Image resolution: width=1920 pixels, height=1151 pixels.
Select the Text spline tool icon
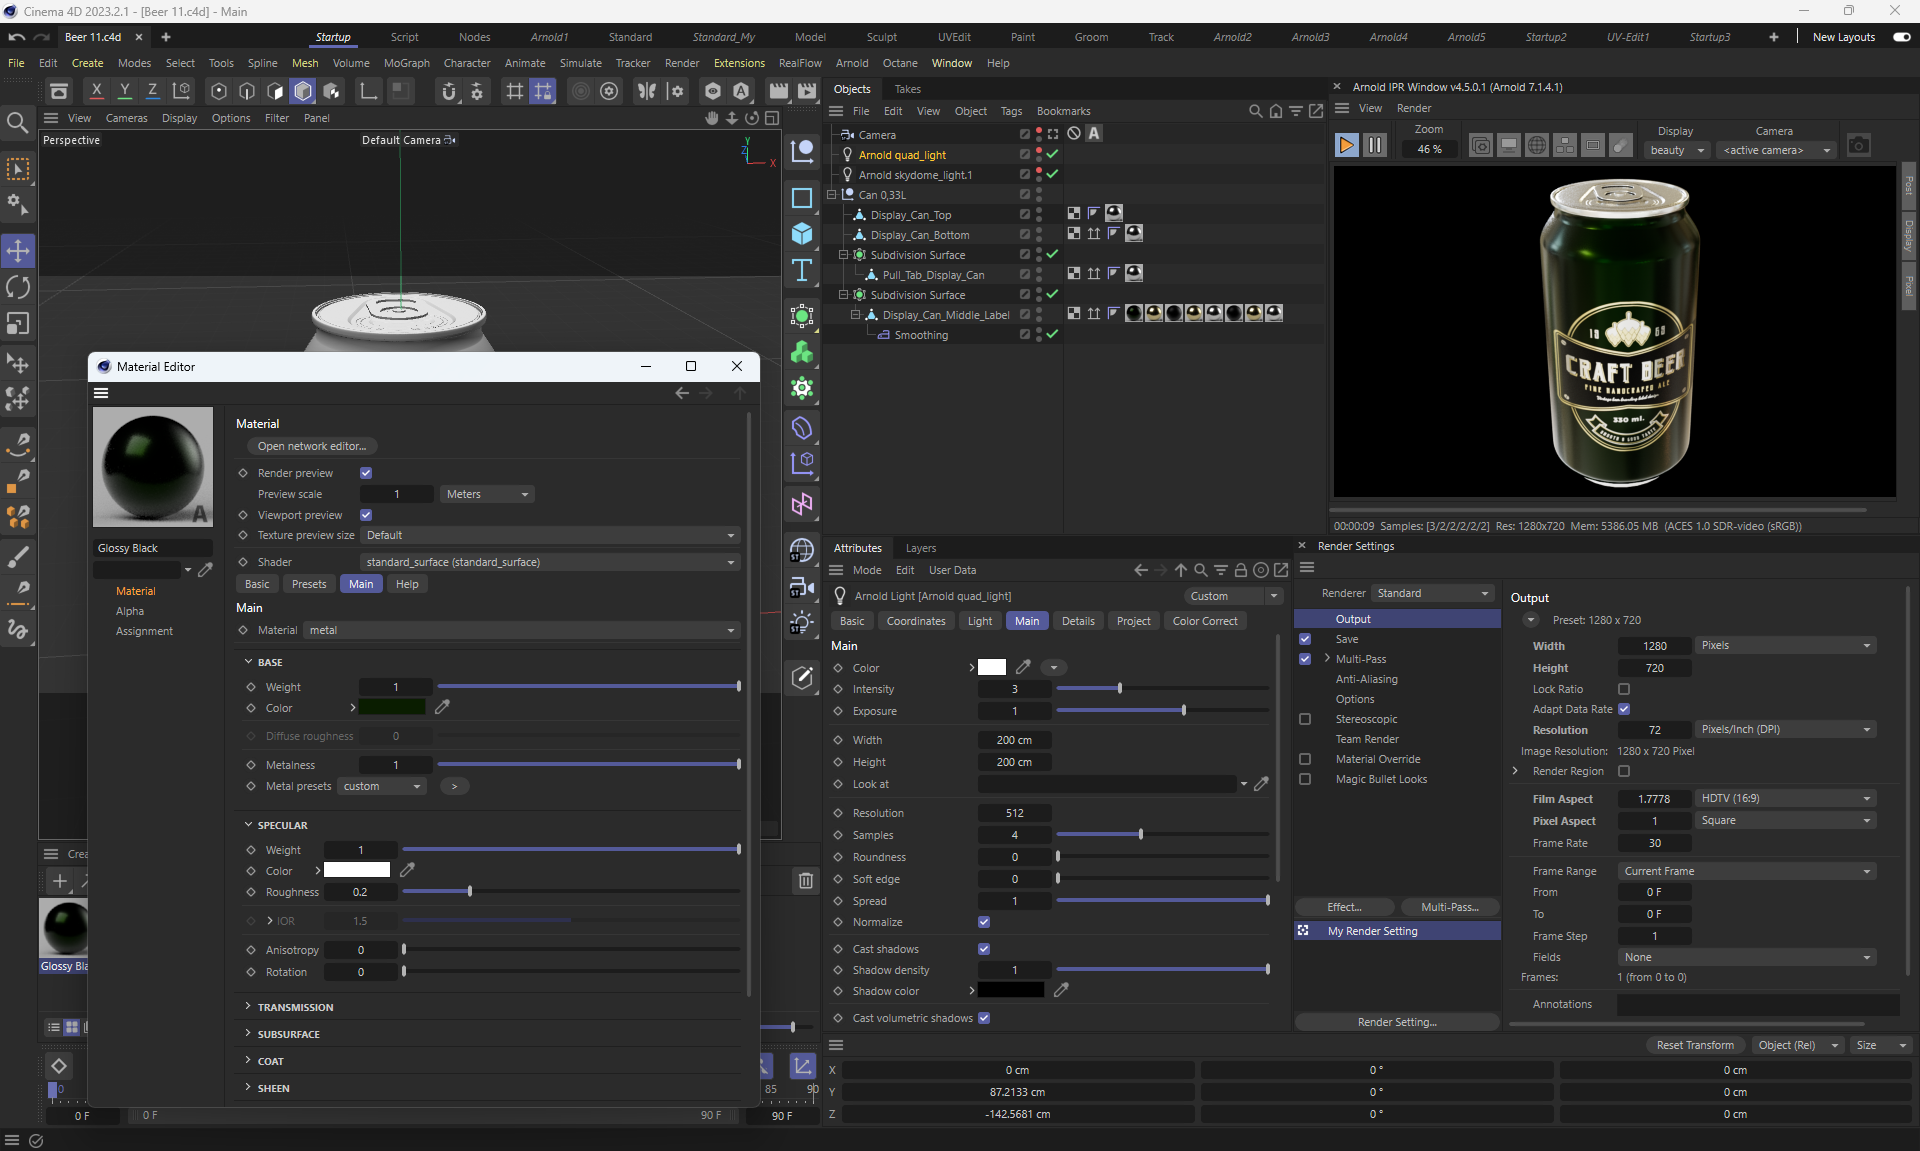(x=802, y=271)
